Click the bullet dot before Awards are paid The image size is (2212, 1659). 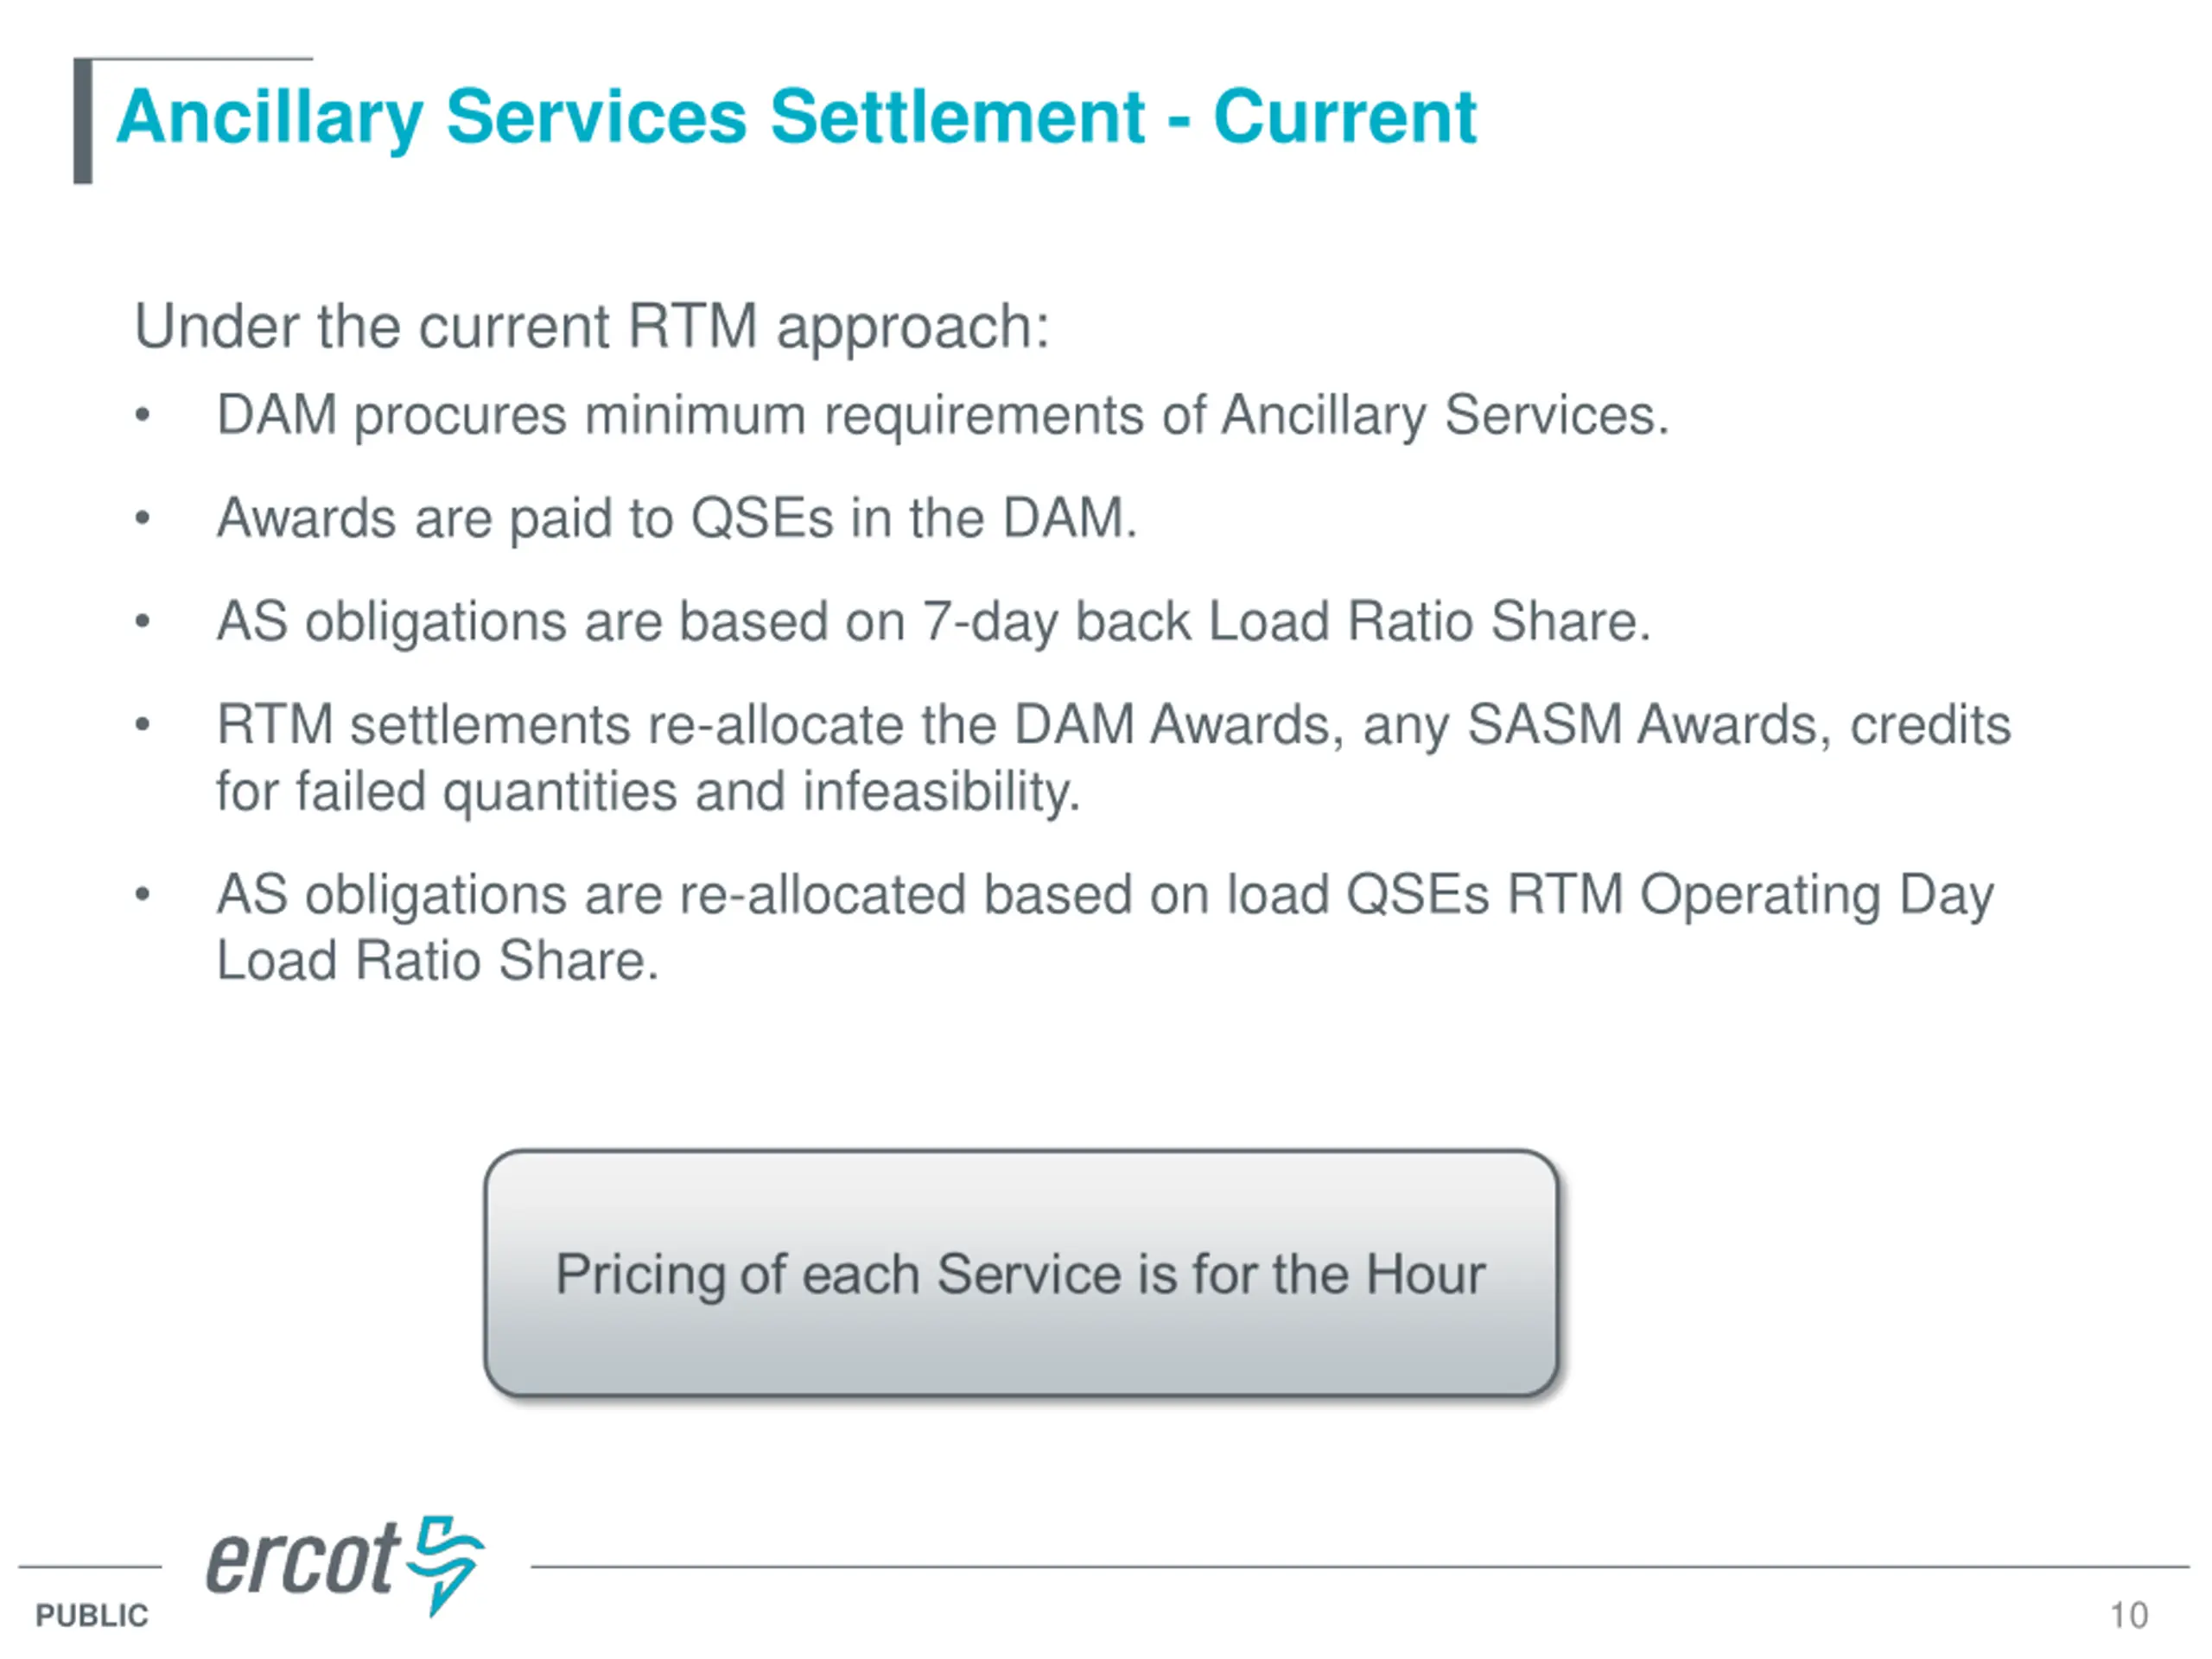click(143, 518)
